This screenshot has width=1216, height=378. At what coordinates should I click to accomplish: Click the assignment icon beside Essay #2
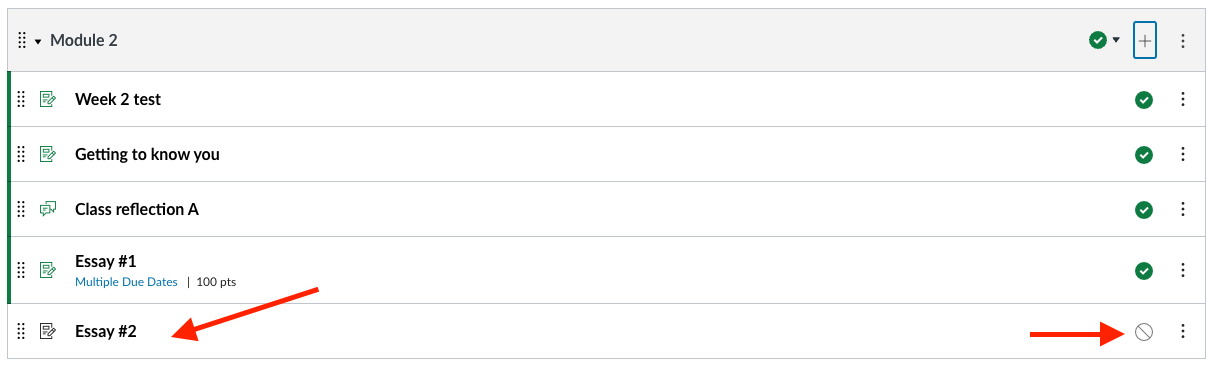tap(47, 331)
